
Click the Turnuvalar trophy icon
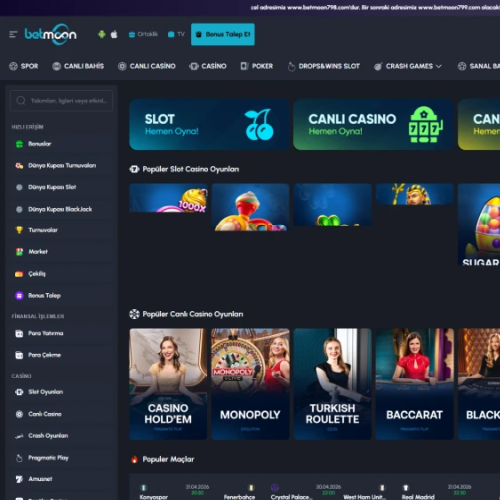pyautogui.click(x=19, y=230)
